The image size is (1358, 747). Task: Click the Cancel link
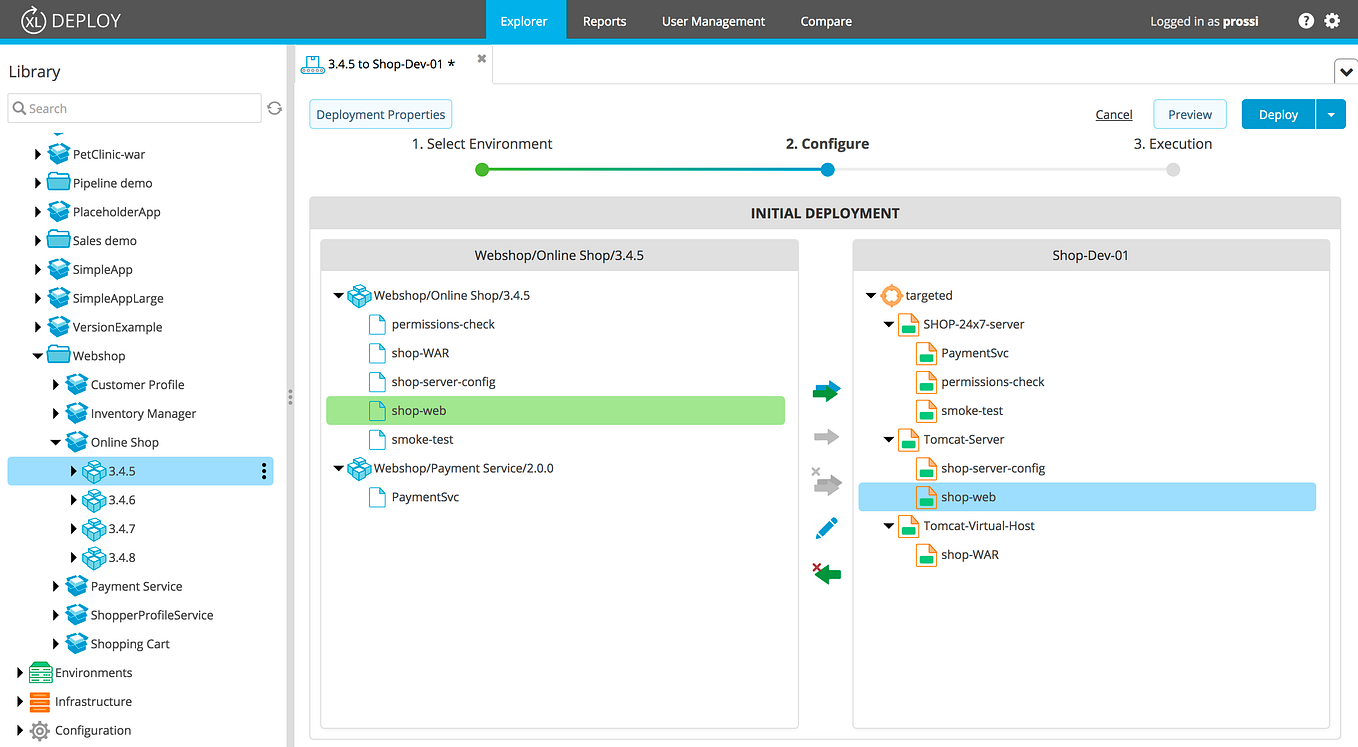coord(1113,114)
